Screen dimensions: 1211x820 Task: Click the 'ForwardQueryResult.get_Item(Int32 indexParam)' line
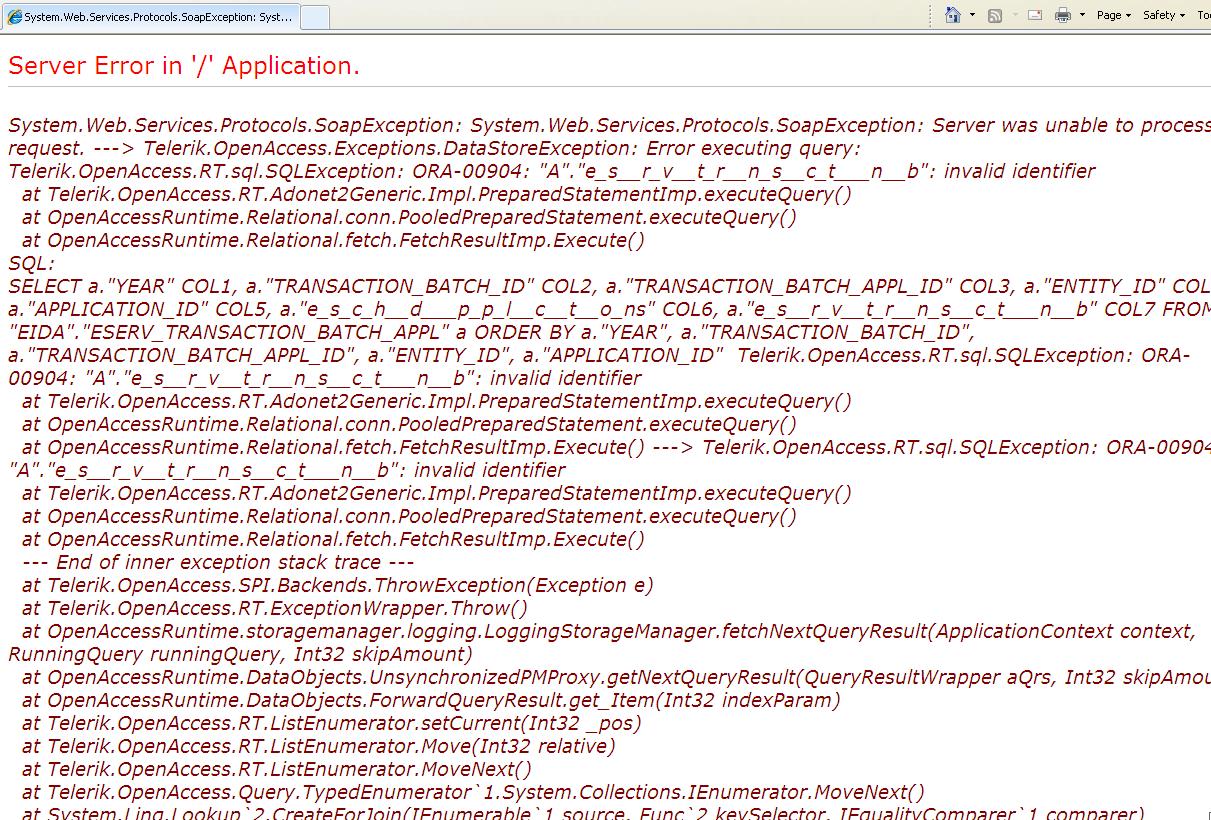pyautogui.click(x=431, y=700)
